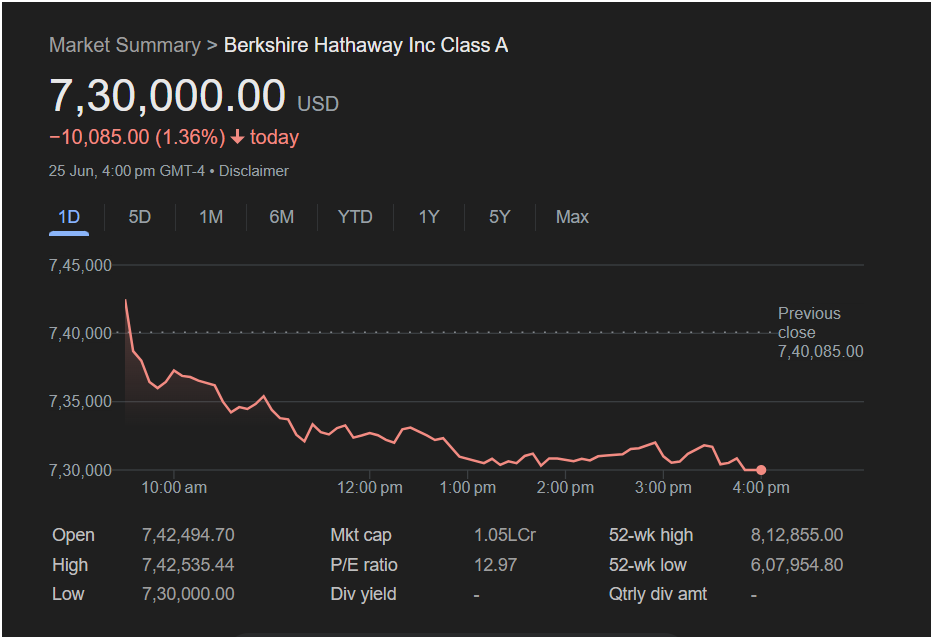View the 5Y chart range

(500, 217)
